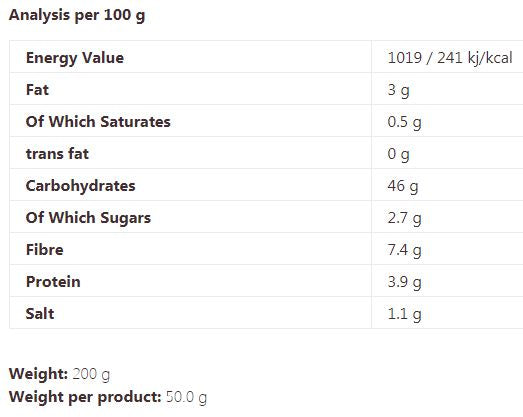Image resolution: width=523 pixels, height=417 pixels.
Task: Click the 3.9 g protein value
Action: (x=405, y=283)
